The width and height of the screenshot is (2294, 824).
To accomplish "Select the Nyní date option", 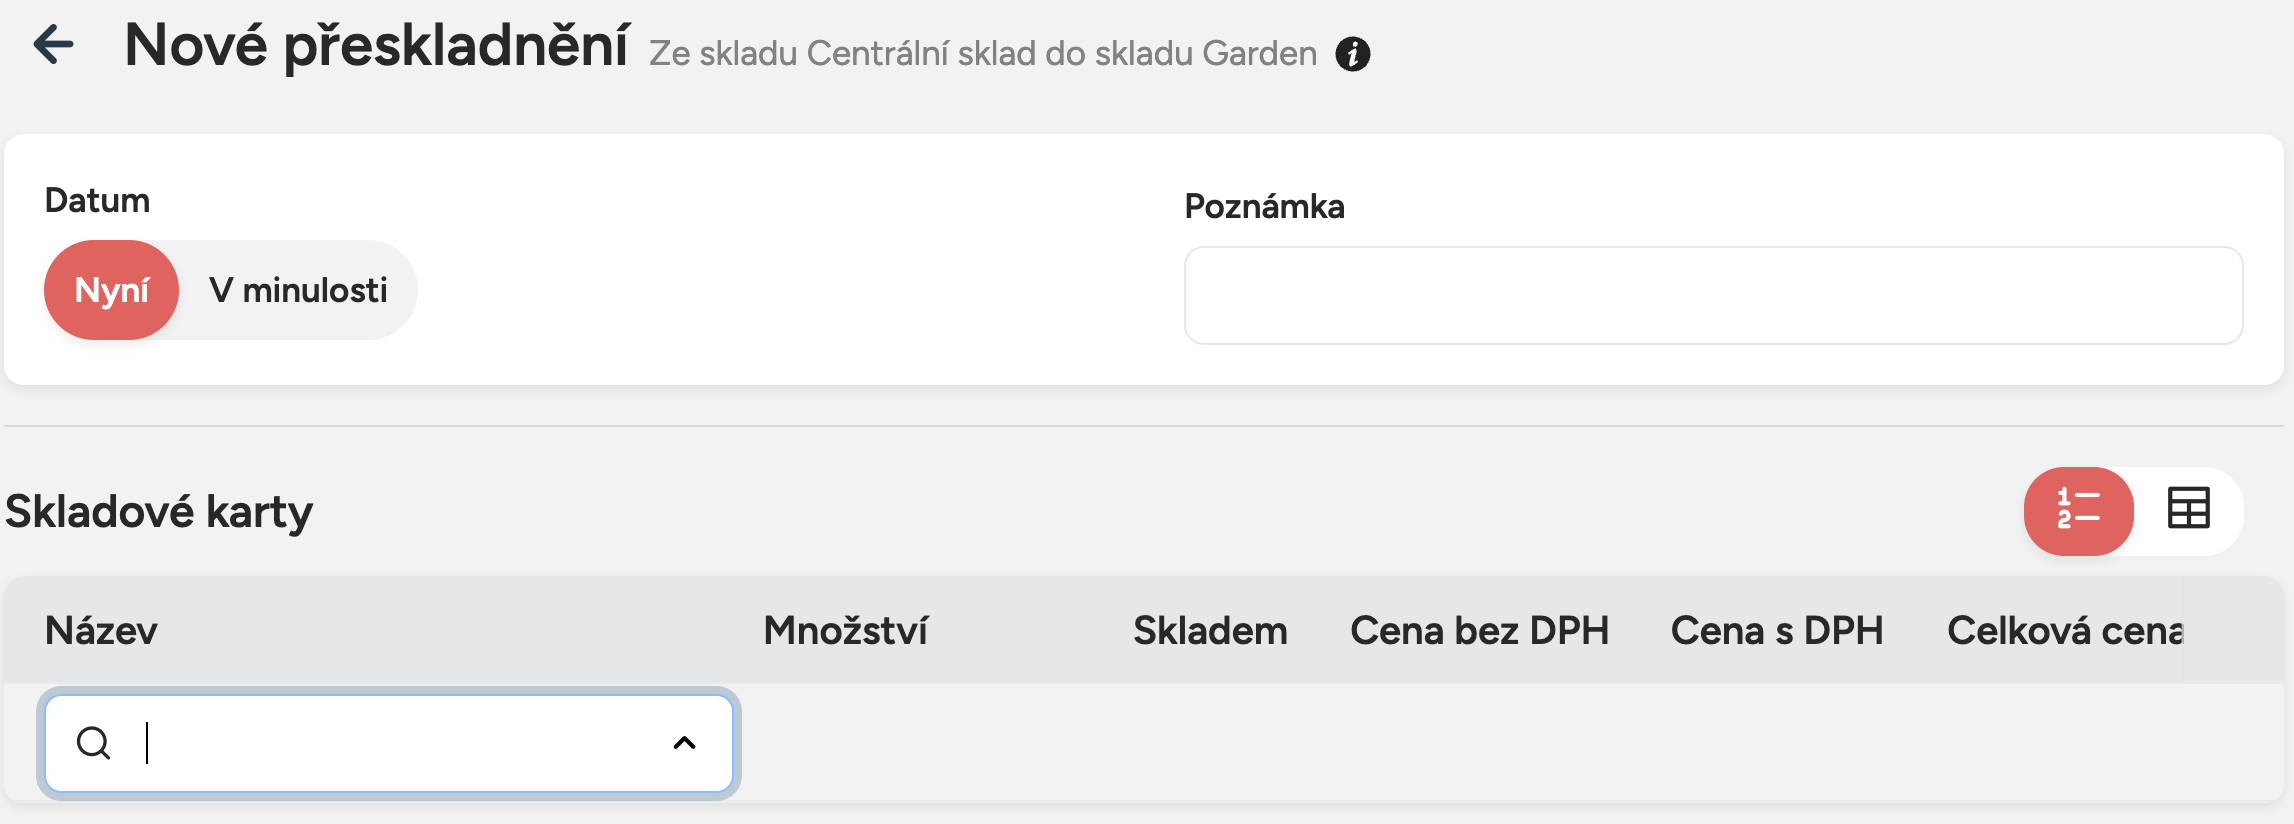I will coord(112,290).
